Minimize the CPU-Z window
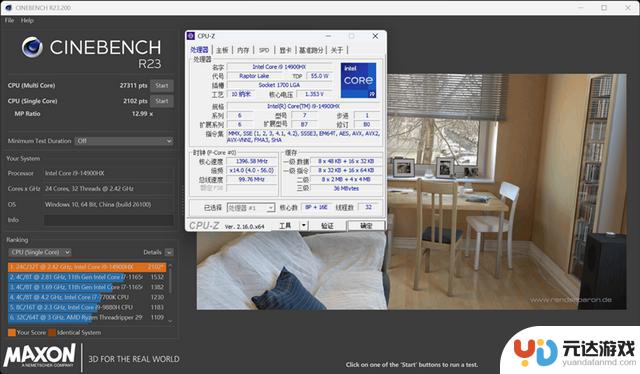Viewport: 640px width, 374px height. (328, 36)
